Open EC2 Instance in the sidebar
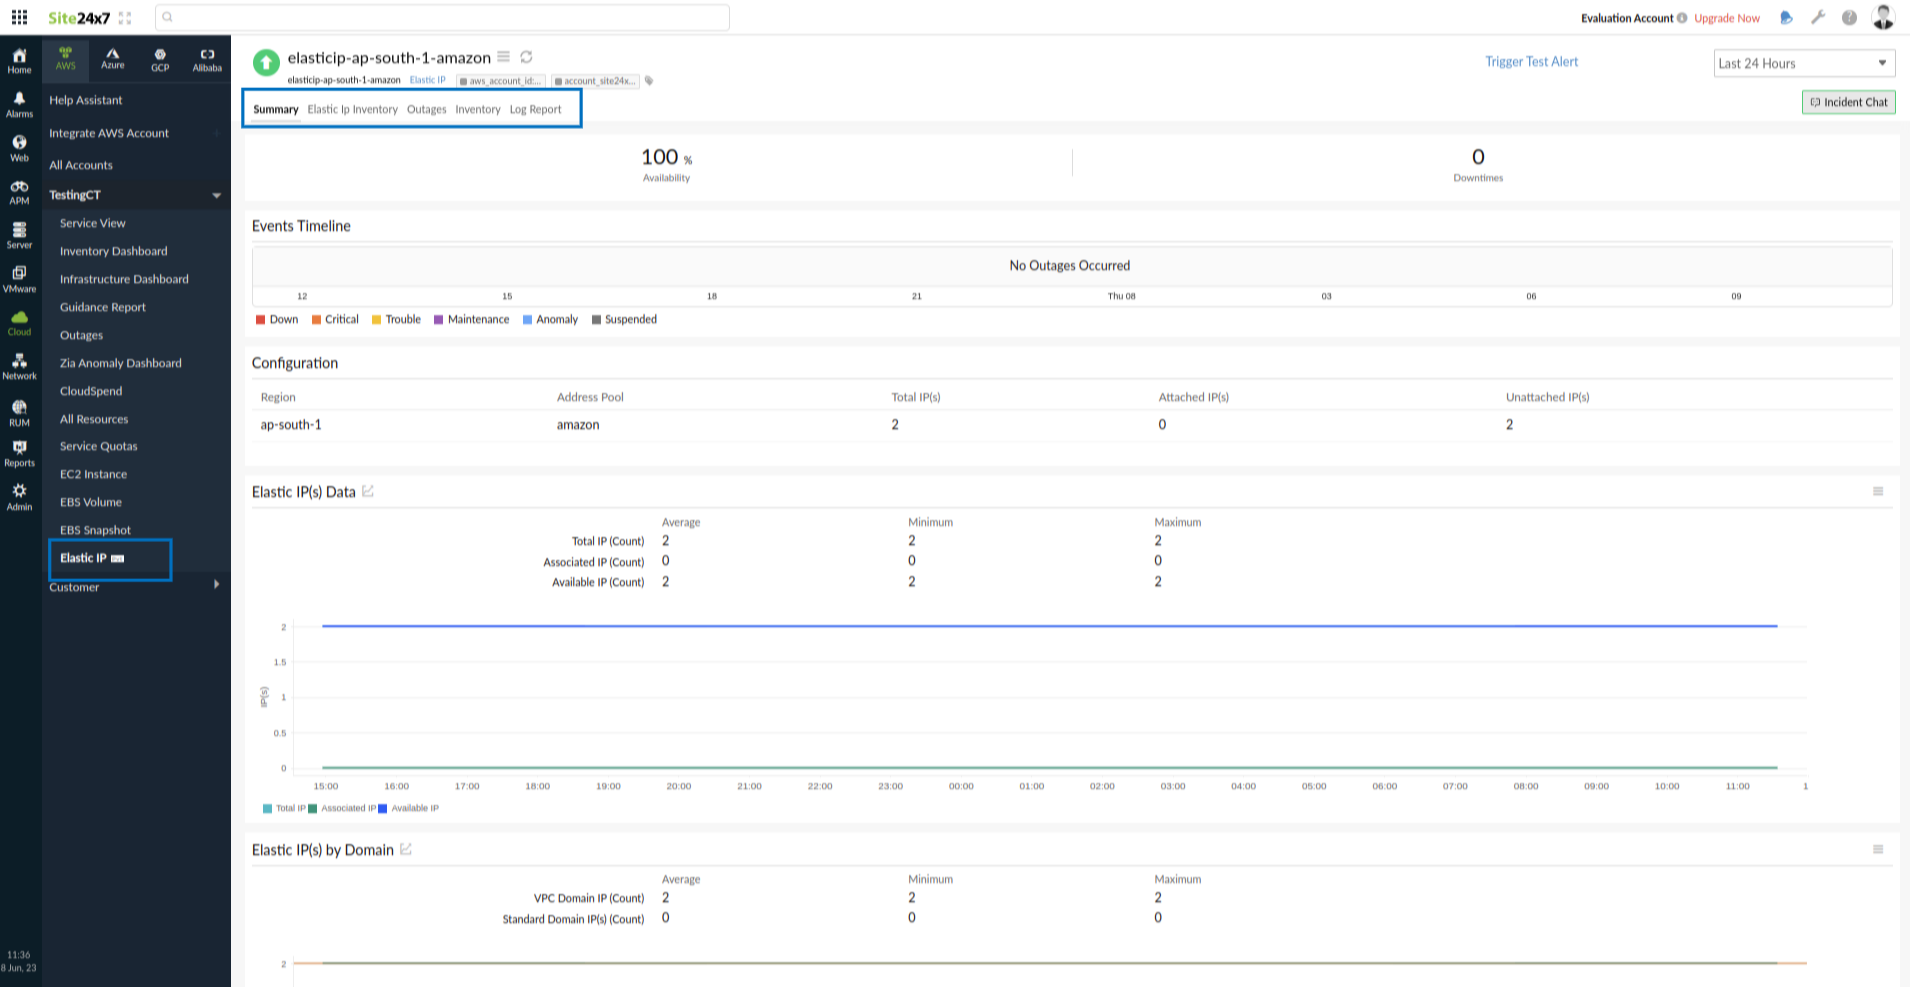 click(93, 474)
